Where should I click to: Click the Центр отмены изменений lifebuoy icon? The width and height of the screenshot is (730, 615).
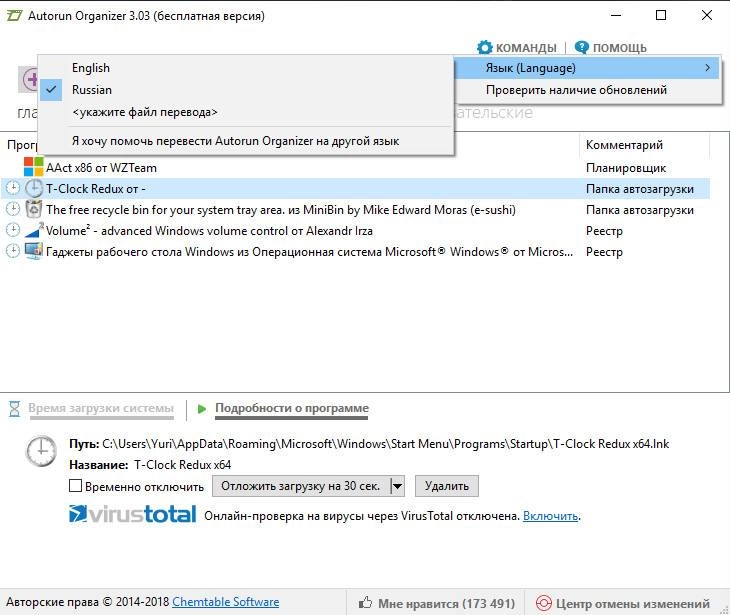pyautogui.click(x=543, y=603)
